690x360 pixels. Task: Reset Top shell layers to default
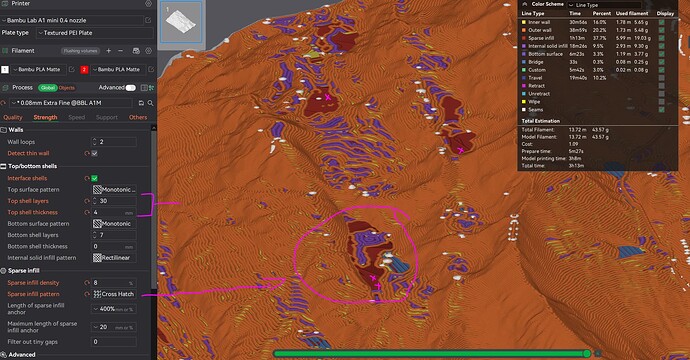[x=87, y=201]
